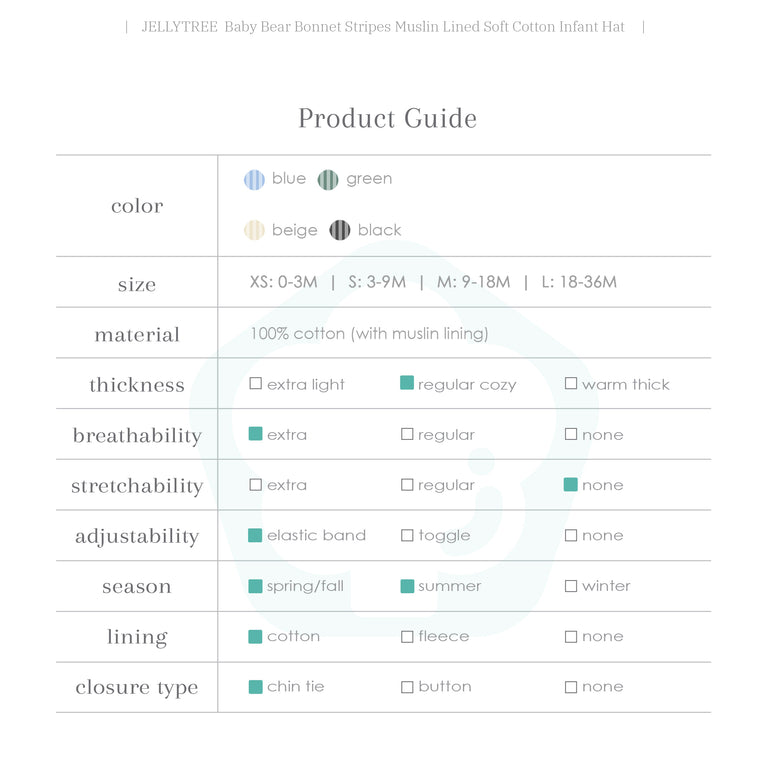
Task: Check the toggle adjustability checkbox
Action: click(x=407, y=536)
